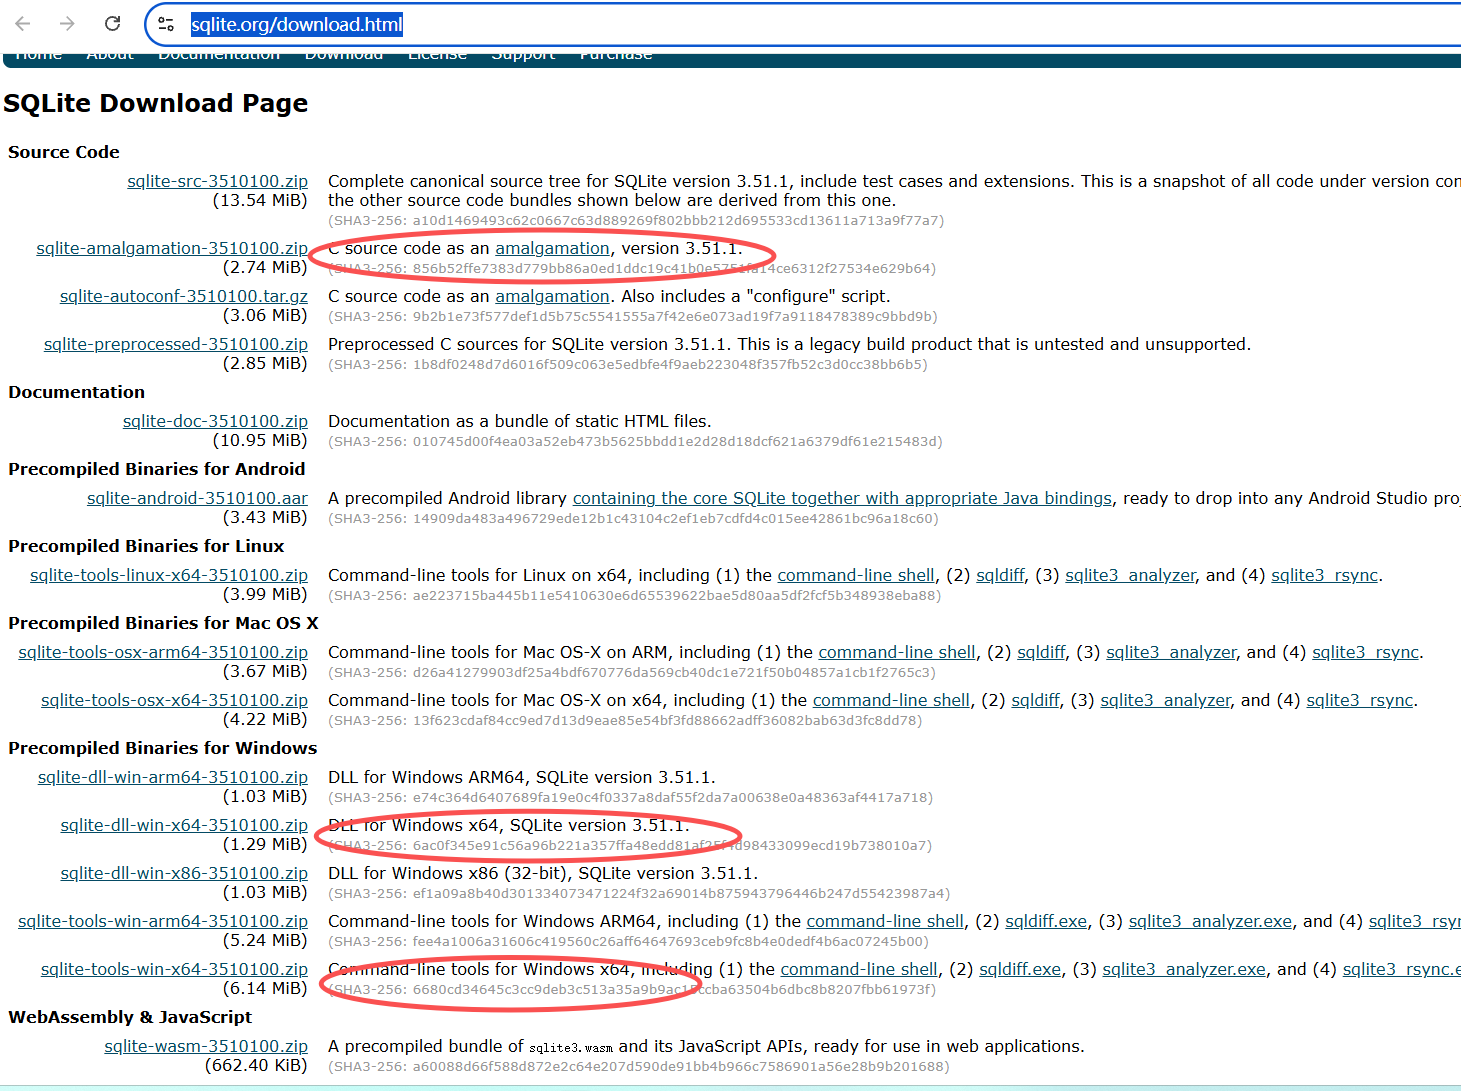Open sqldiff link in Linux tools row
This screenshot has width=1461, height=1091.
pyautogui.click(x=1000, y=575)
